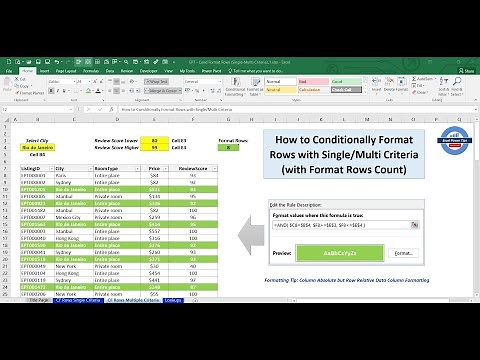Open the File tab
The height and width of the screenshot is (360, 480).
coord(9,71)
